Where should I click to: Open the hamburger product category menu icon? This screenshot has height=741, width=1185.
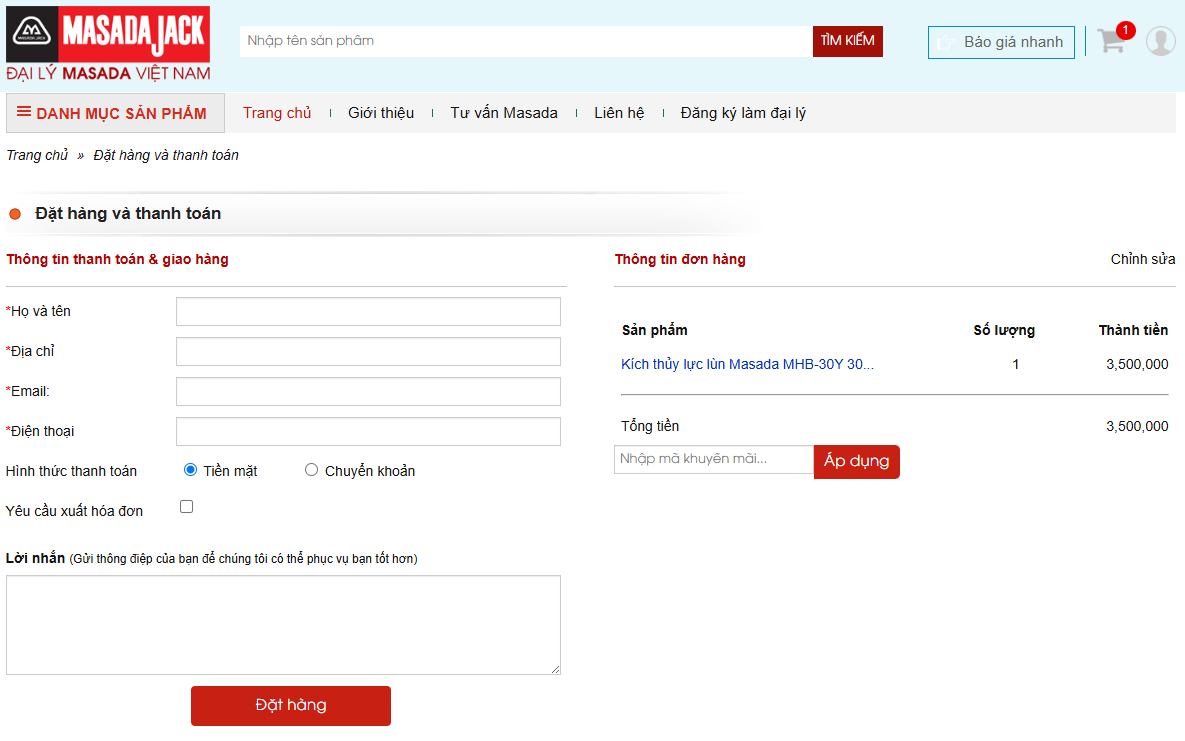[x=24, y=112]
